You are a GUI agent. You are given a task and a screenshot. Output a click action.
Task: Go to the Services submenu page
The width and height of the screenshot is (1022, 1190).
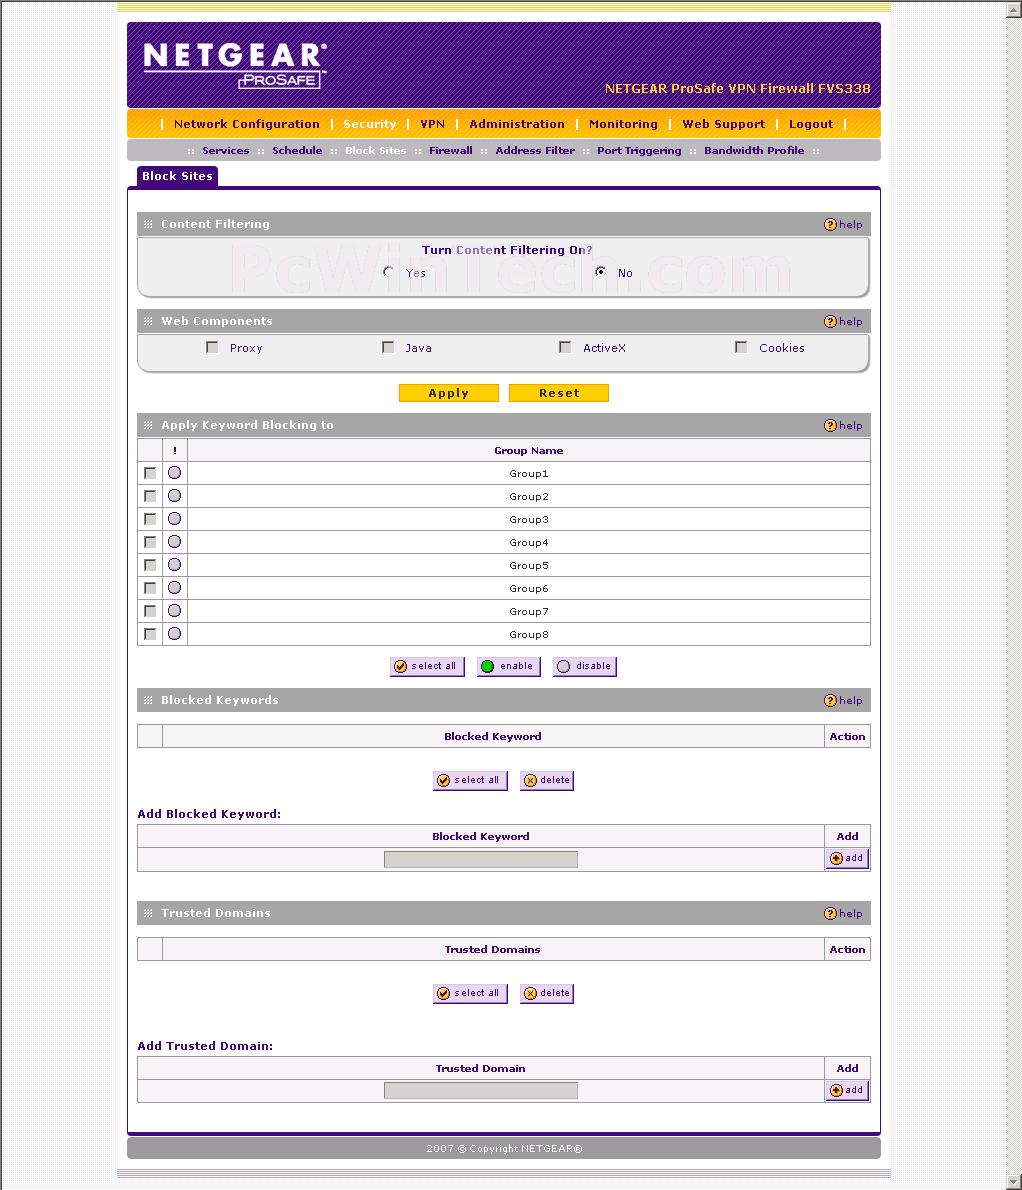(225, 151)
